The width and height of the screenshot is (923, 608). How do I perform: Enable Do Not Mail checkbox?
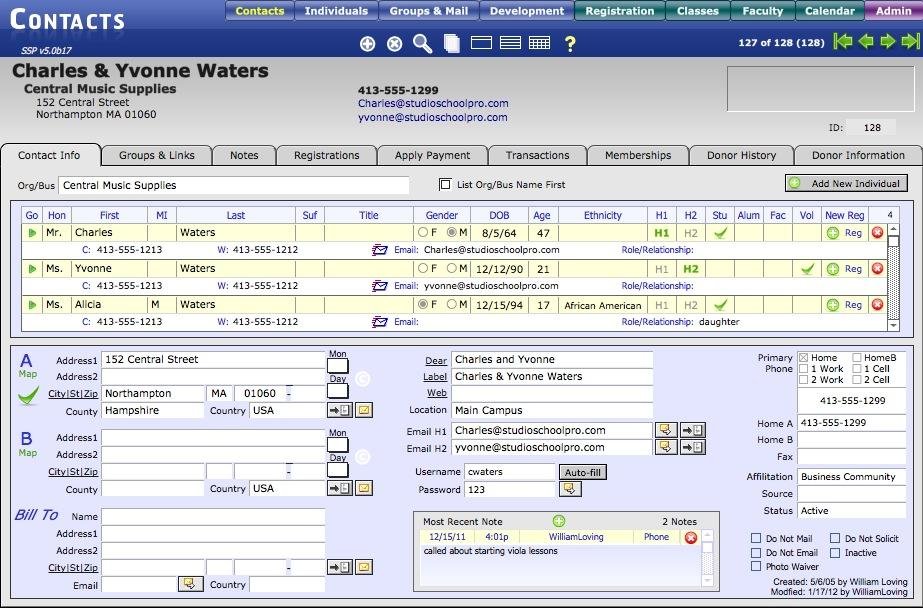coord(756,538)
